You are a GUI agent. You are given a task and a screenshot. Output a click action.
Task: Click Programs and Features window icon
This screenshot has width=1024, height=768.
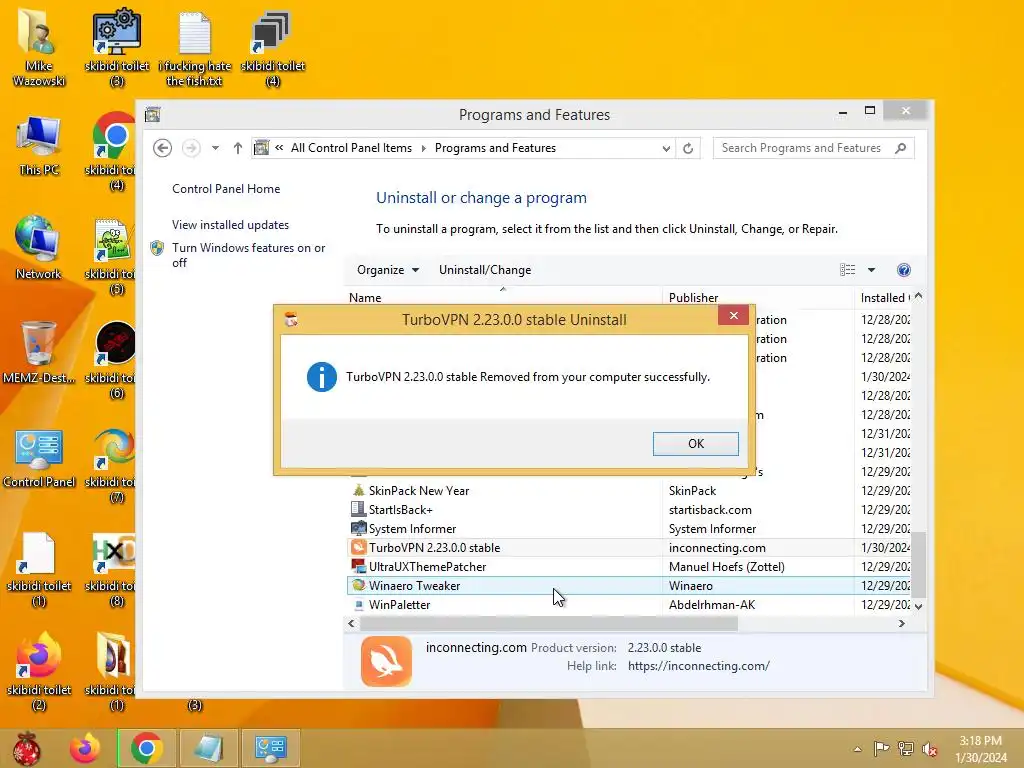(x=153, y=115)
